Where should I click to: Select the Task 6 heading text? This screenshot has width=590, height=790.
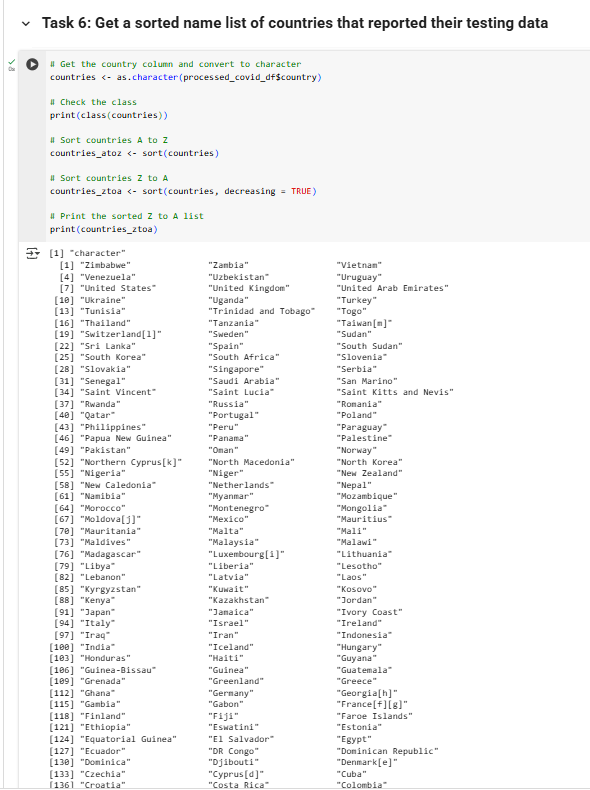pos(295,23)
